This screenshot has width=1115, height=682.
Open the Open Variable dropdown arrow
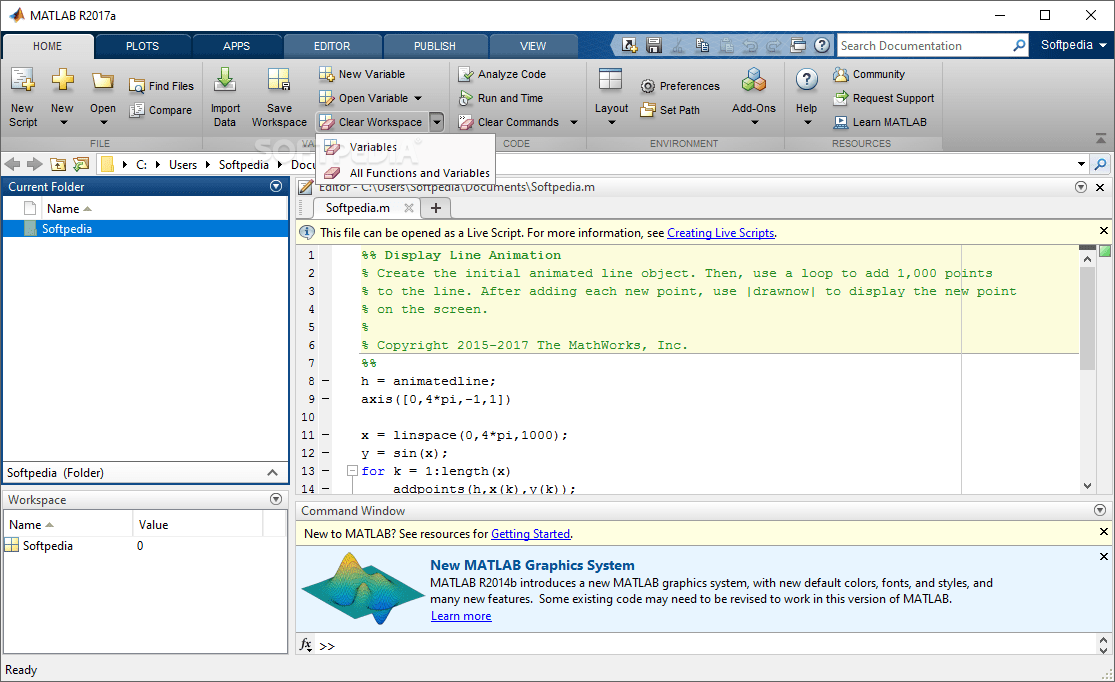coord(418,98)
